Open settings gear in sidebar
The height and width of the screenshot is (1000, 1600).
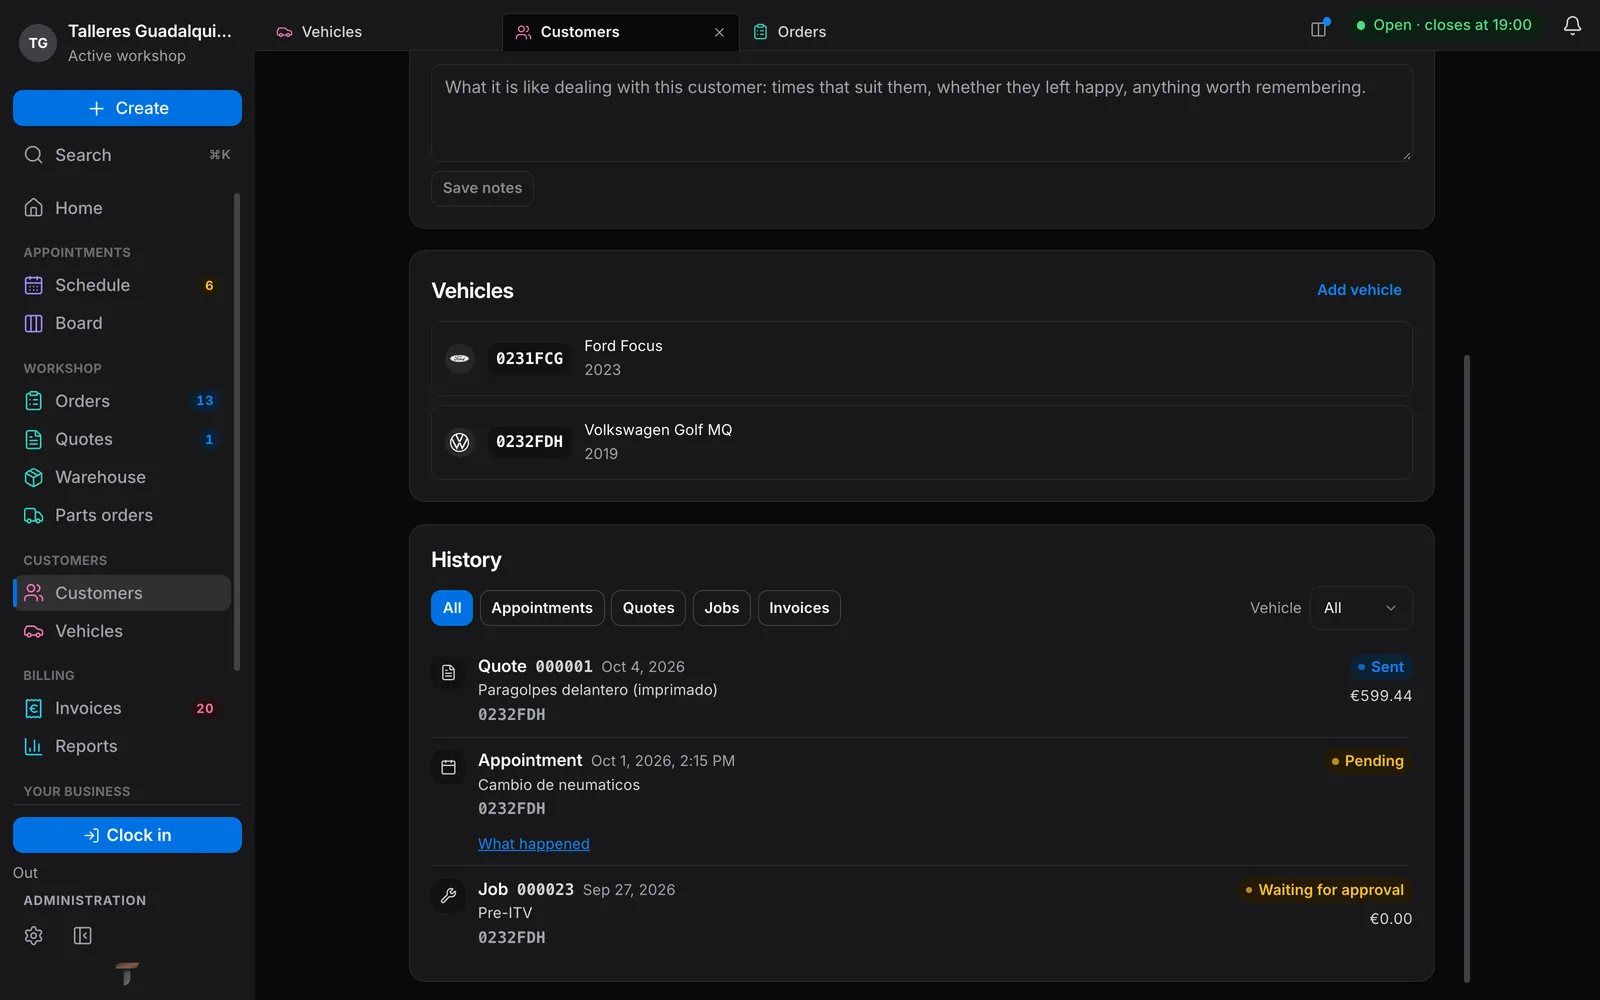coord(34,935)
